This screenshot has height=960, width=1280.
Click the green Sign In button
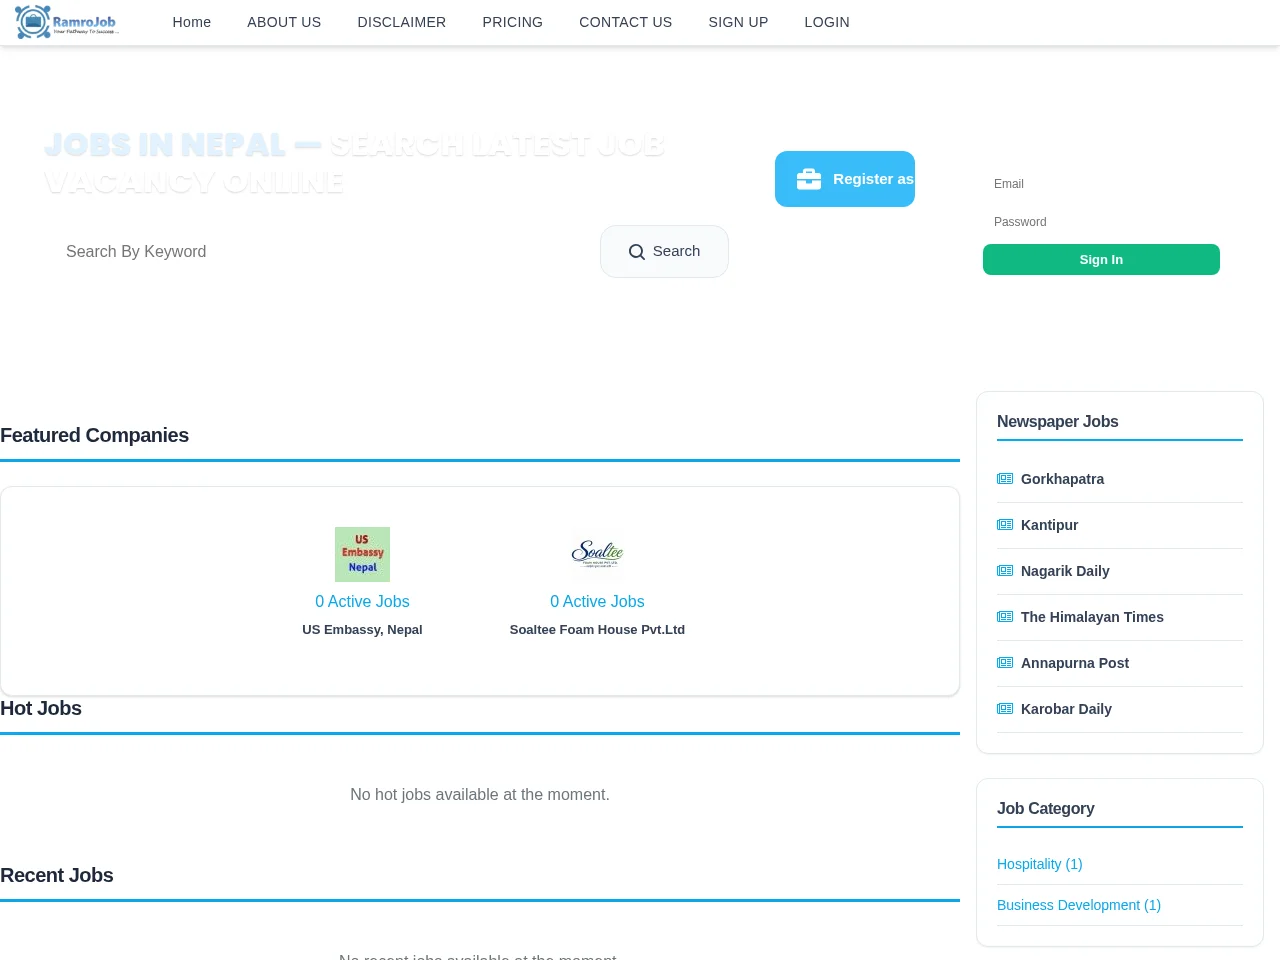pyautogui.click(x=1101, y=259)
